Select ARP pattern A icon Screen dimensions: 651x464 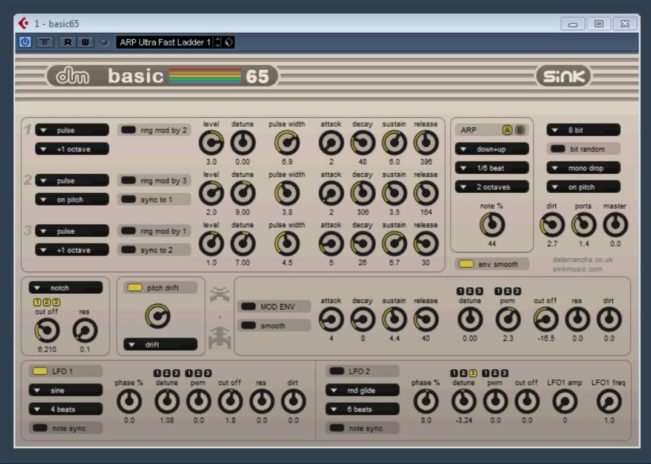506,130
